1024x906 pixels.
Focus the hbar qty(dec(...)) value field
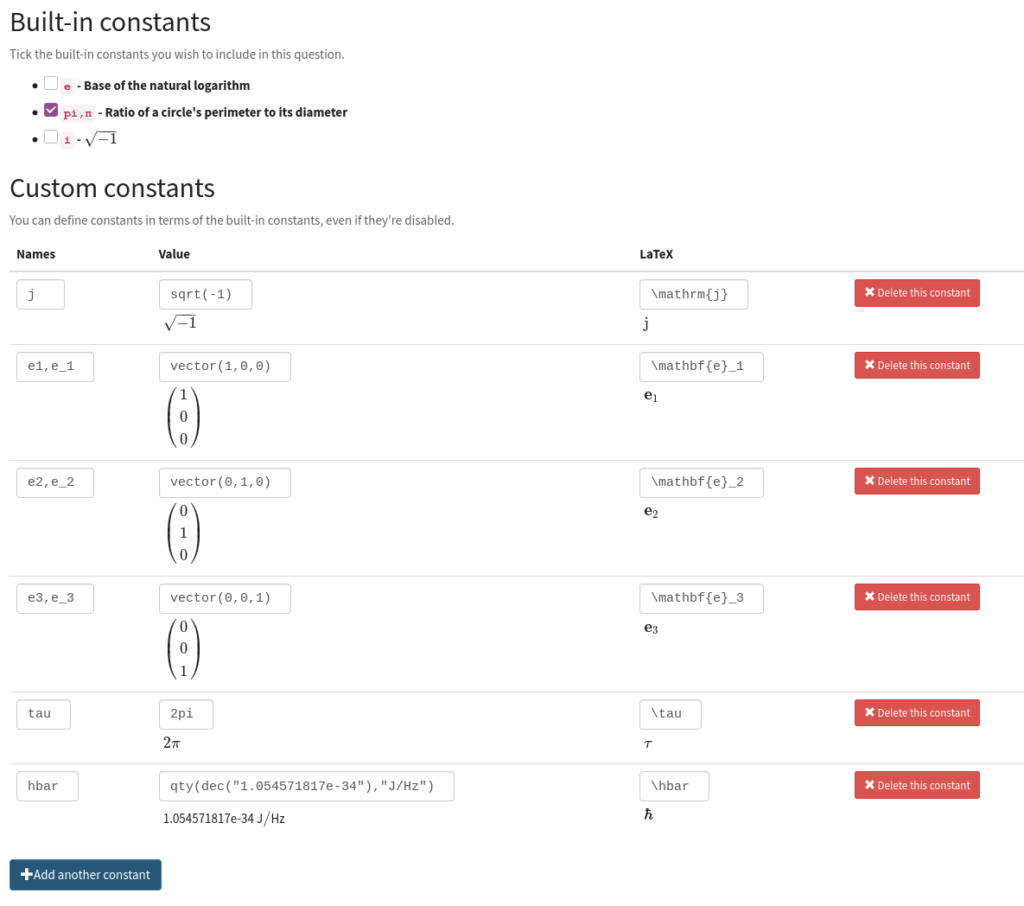tap(306, 786)
